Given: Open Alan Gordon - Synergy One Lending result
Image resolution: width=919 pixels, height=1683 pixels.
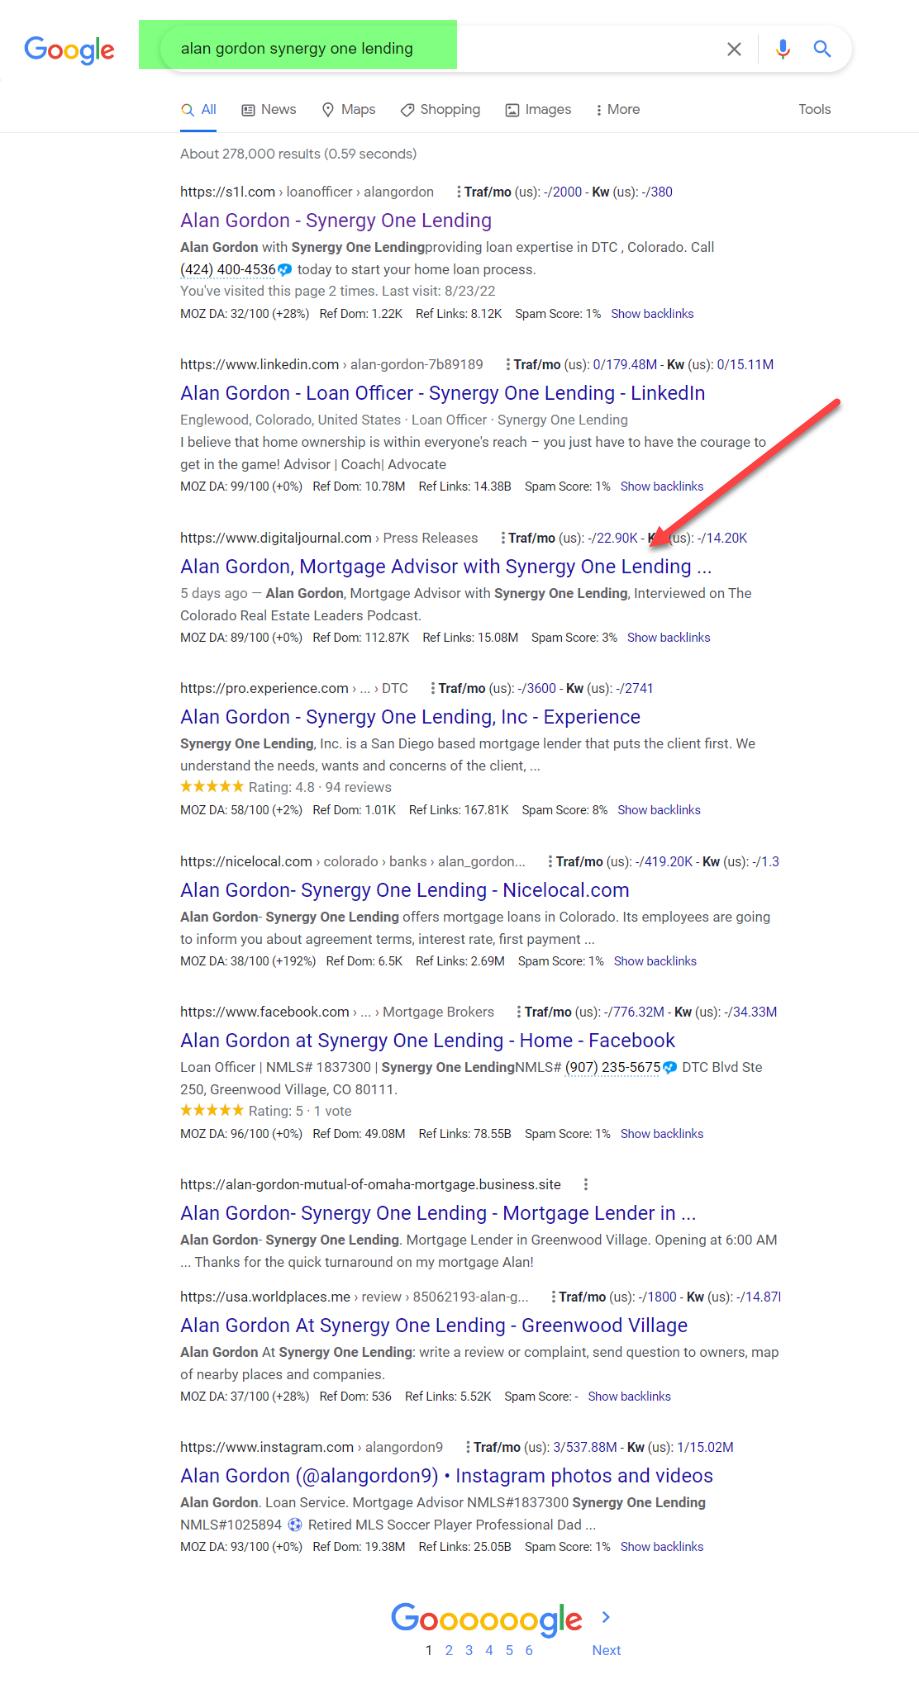Looking at the screenshot, I should (336, 220).
